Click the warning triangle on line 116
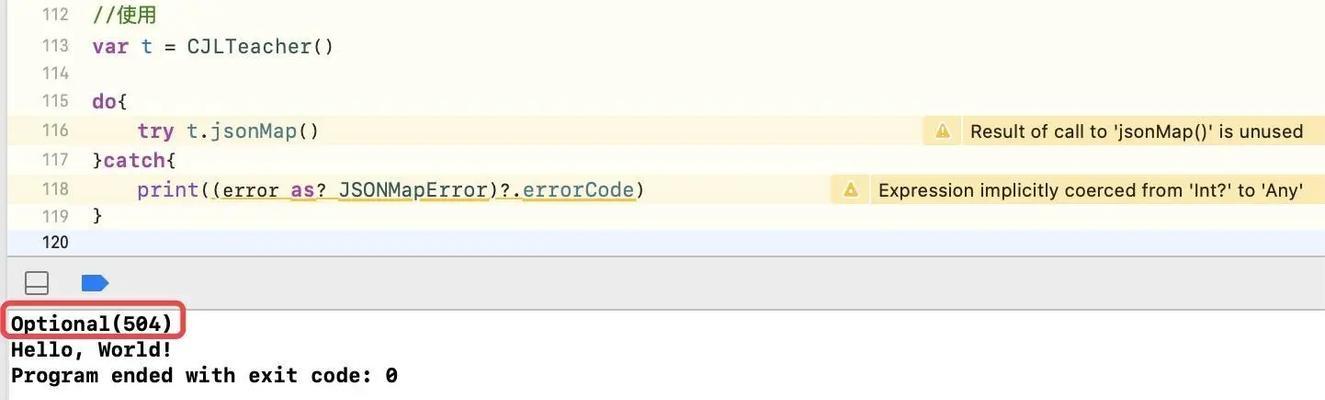The image size is (1325, 400). [x=942, y=131]
